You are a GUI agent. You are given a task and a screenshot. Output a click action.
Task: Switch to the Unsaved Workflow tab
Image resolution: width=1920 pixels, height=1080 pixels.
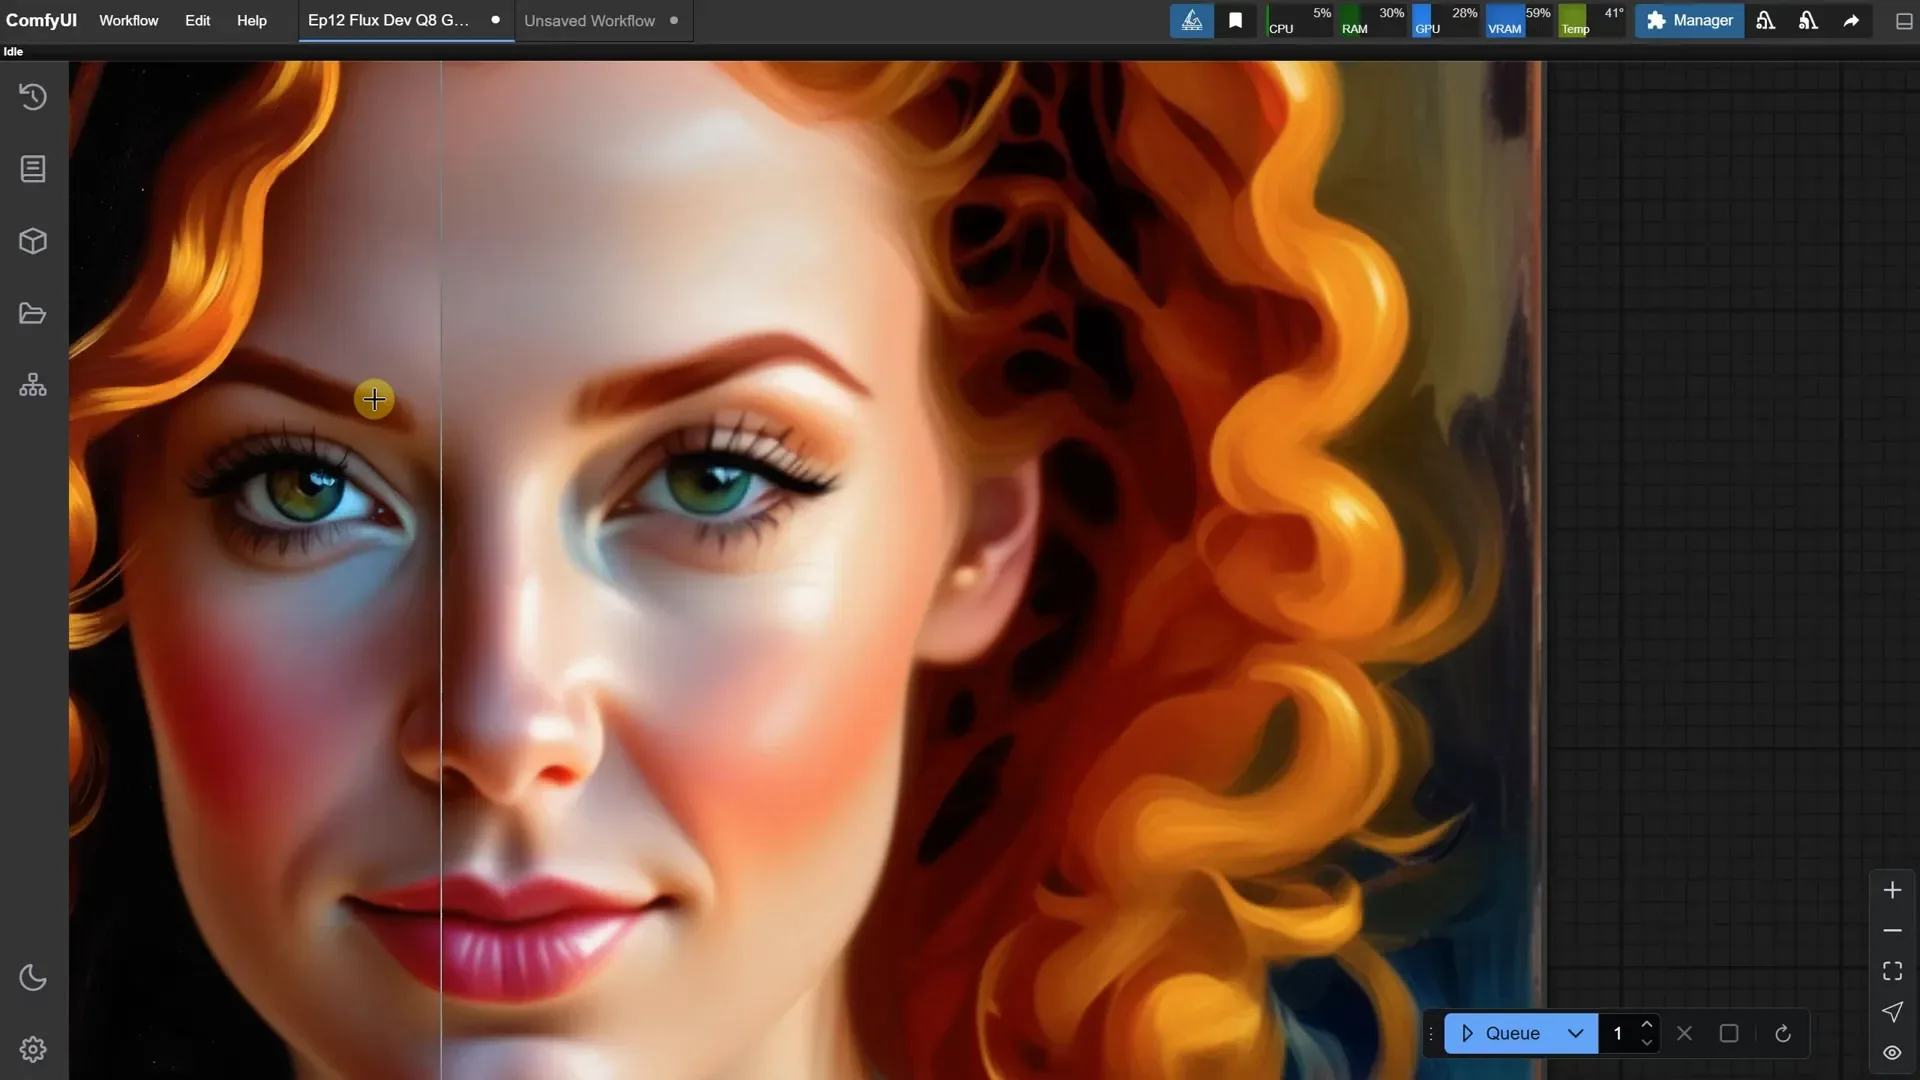pos(589,21)
